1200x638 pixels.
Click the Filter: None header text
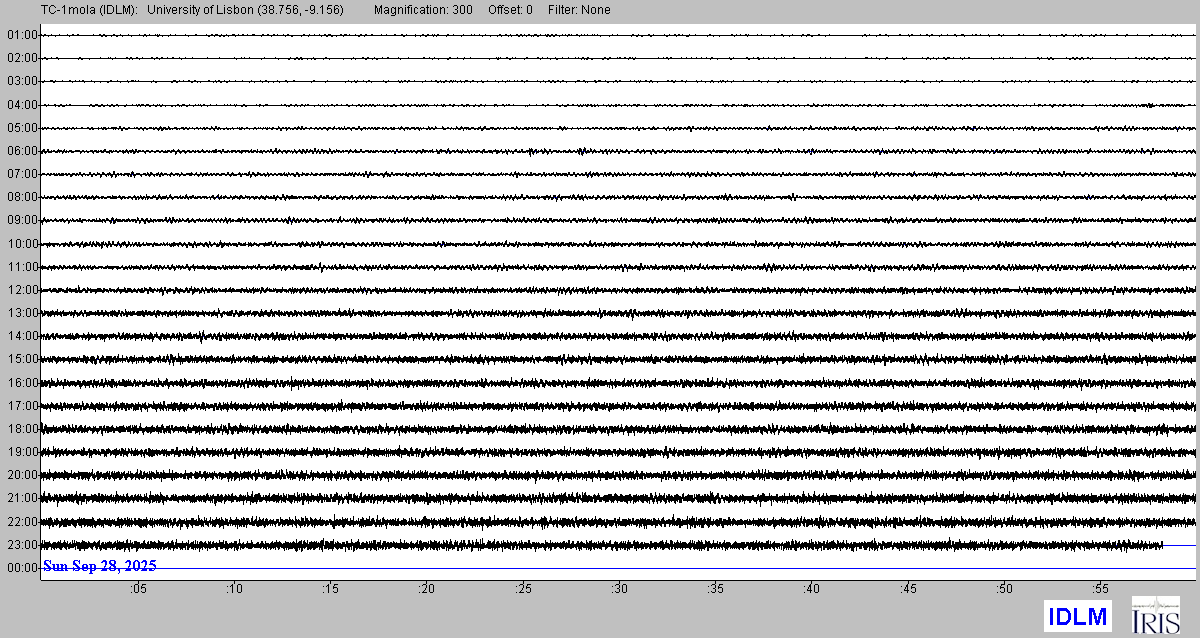pos(579,10)
